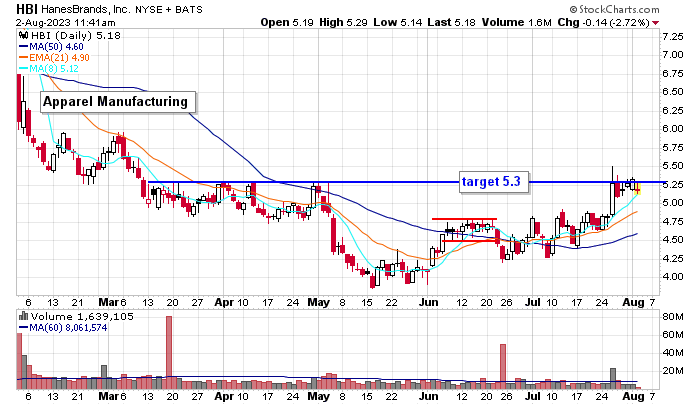
Task: Click the 5.25 price axis label
Action: 673,185
